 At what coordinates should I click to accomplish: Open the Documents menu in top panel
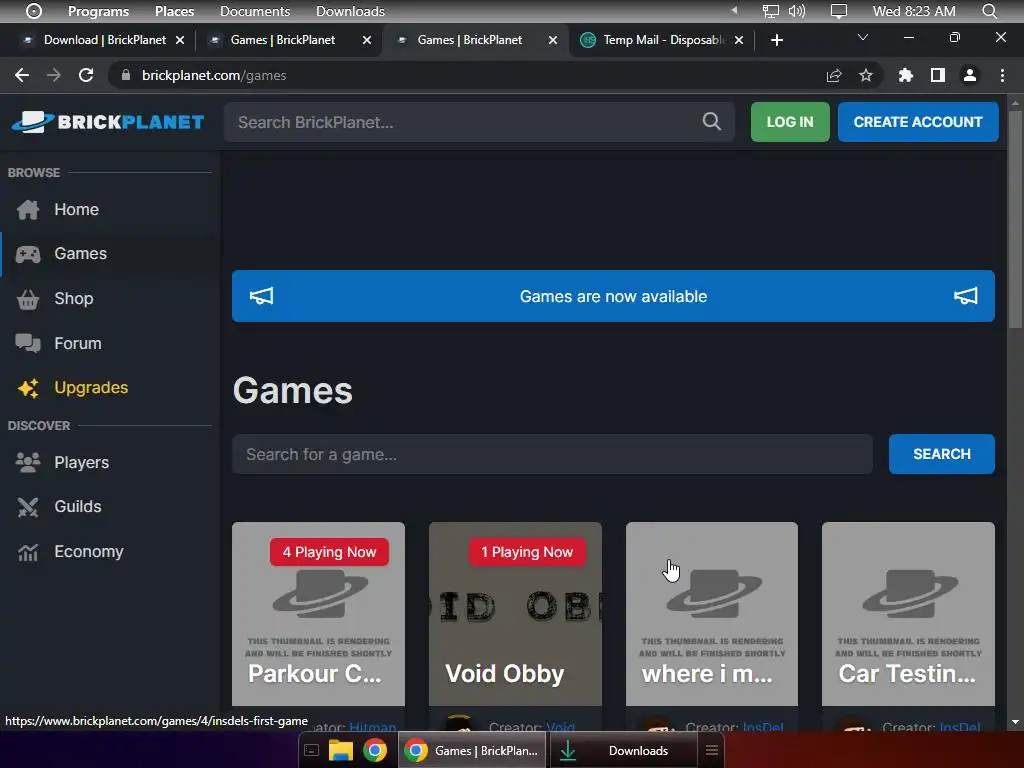pyautogui.click(x=255, y=11)
